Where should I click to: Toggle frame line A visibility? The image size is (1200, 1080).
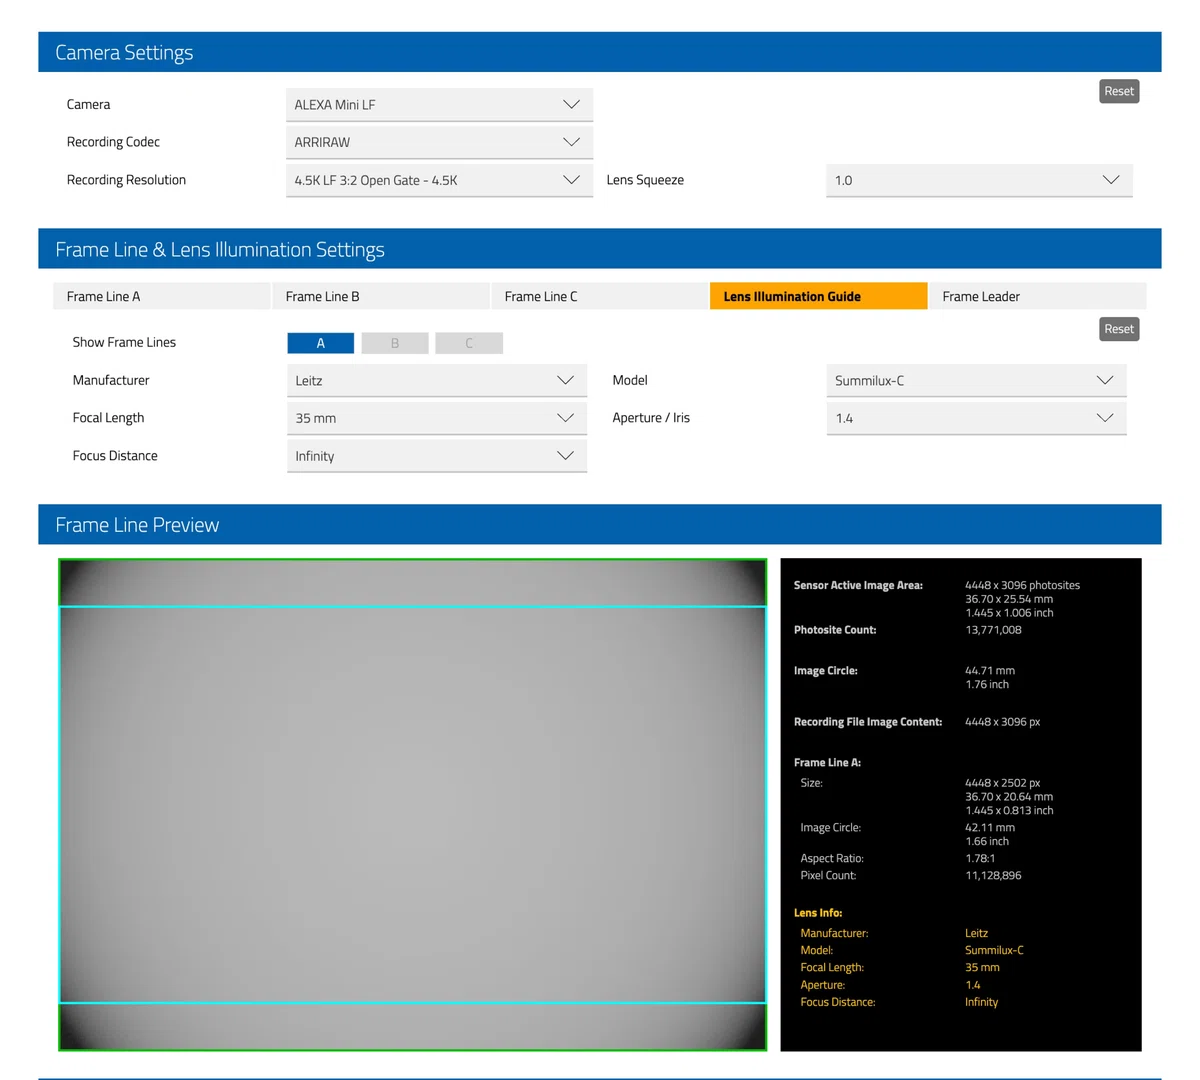click(x=320, y=343)
